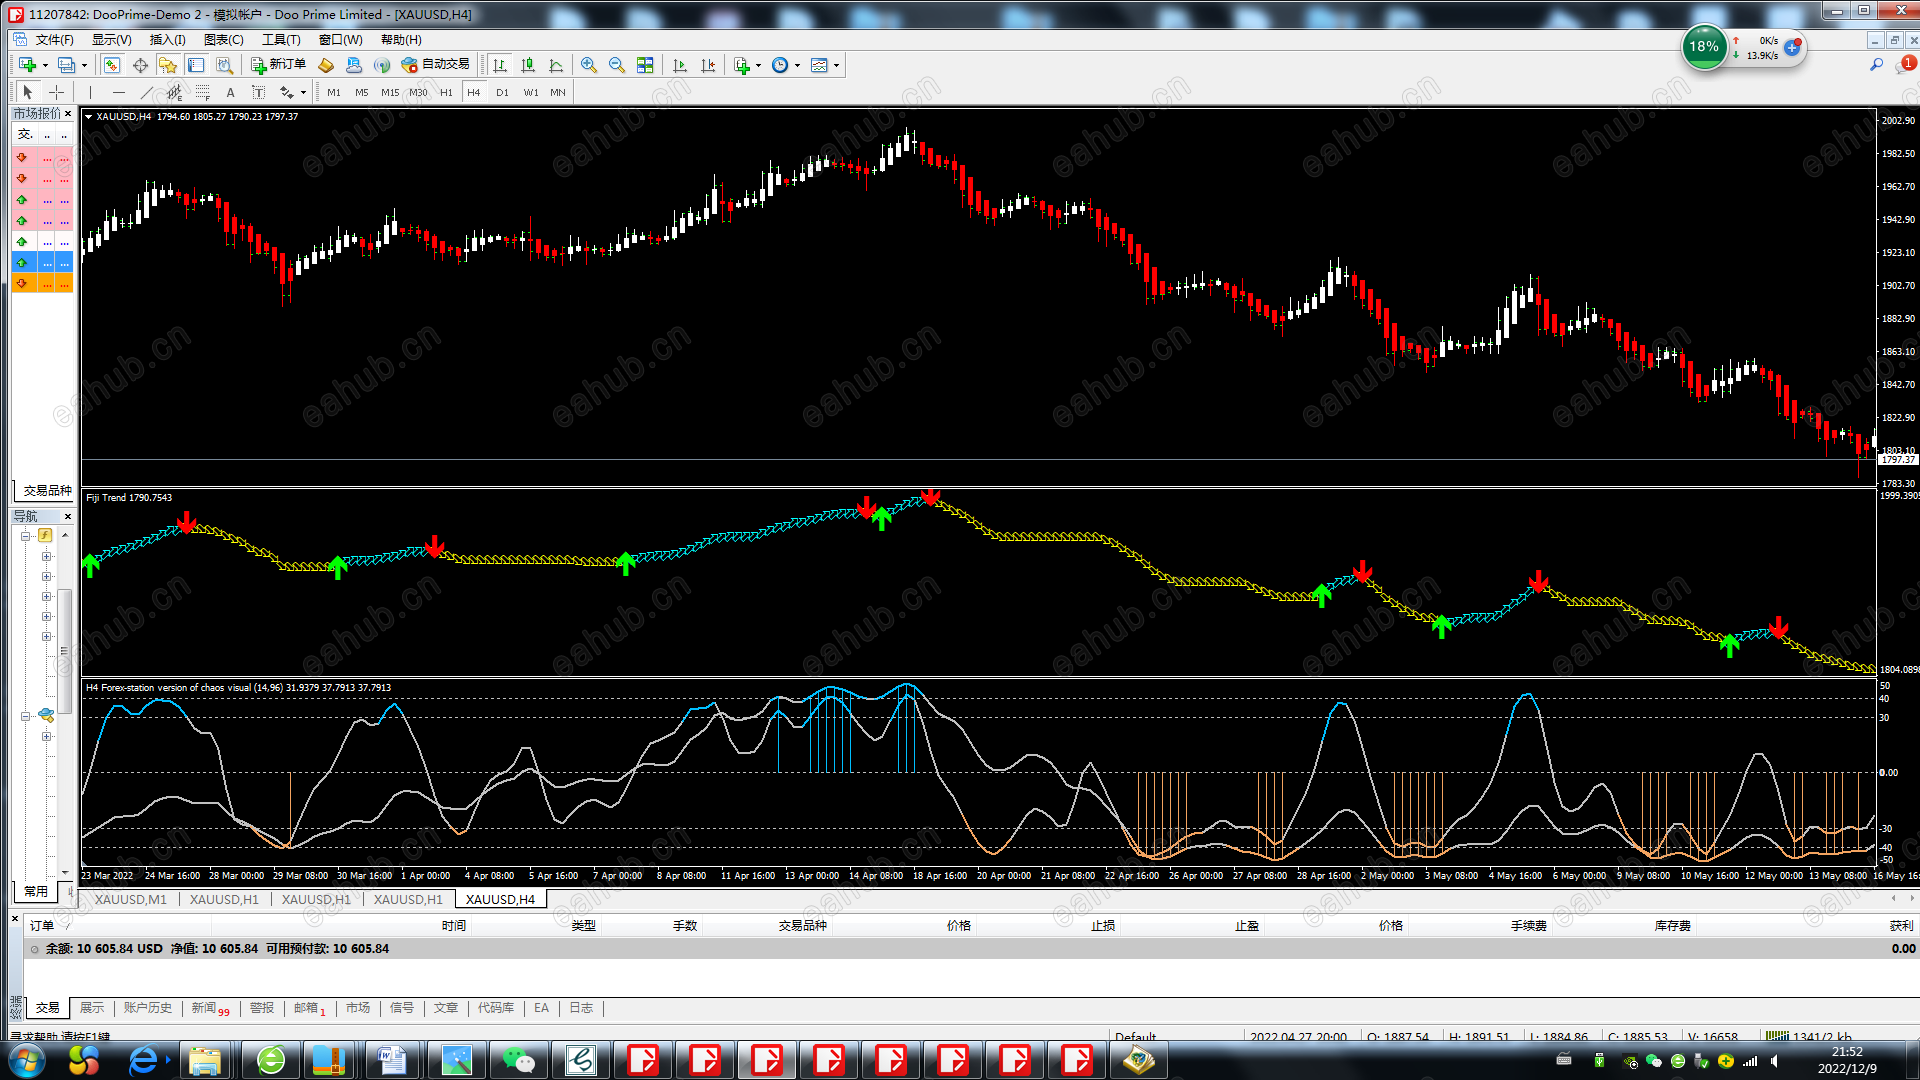
Task: Click the Zoom In magnifier icon
Action: pyautogui.click(x=589, y=65)
